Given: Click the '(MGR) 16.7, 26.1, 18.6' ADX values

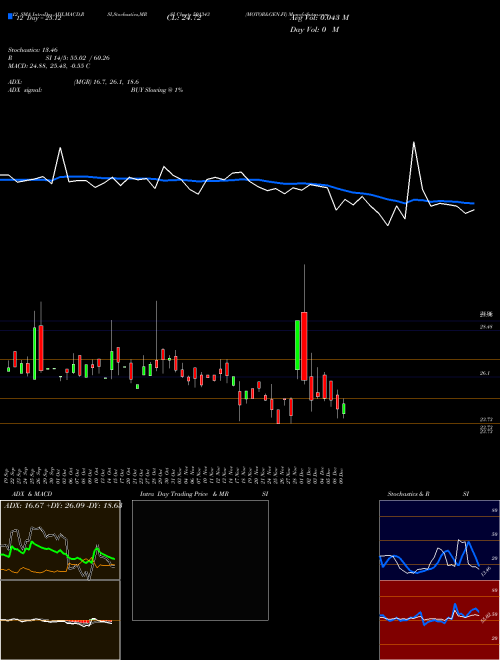Looking at the screenshot, I should click(x=106, y=82).
